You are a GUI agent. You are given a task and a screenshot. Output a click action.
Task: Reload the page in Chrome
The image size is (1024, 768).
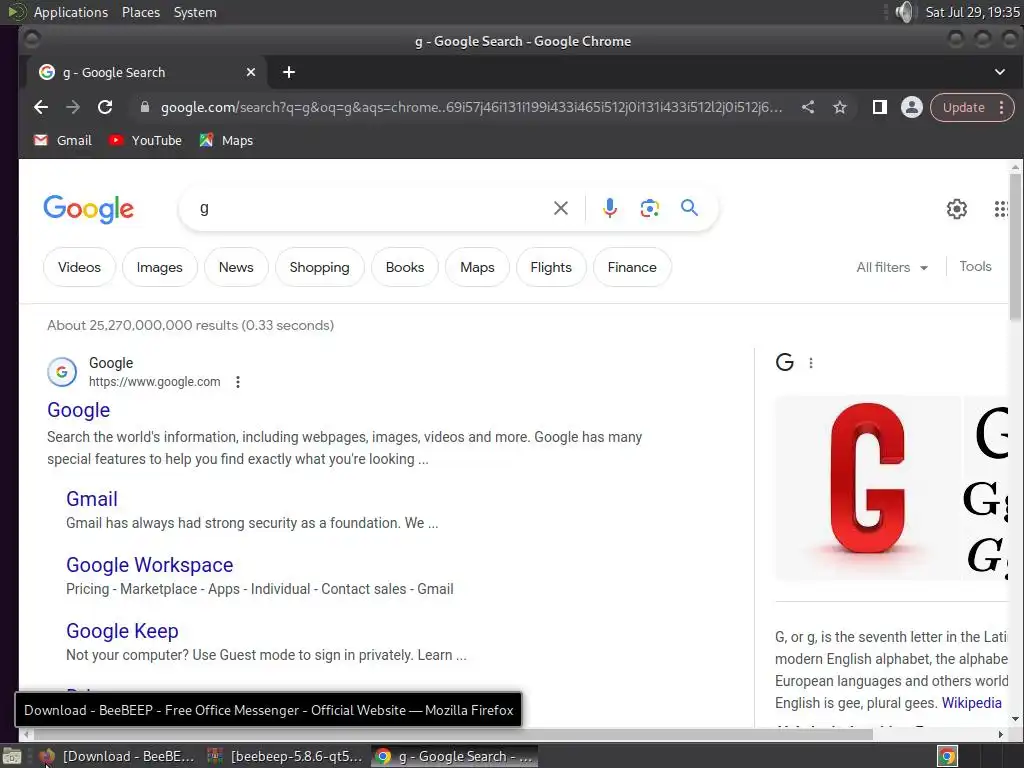click(105, 107)
